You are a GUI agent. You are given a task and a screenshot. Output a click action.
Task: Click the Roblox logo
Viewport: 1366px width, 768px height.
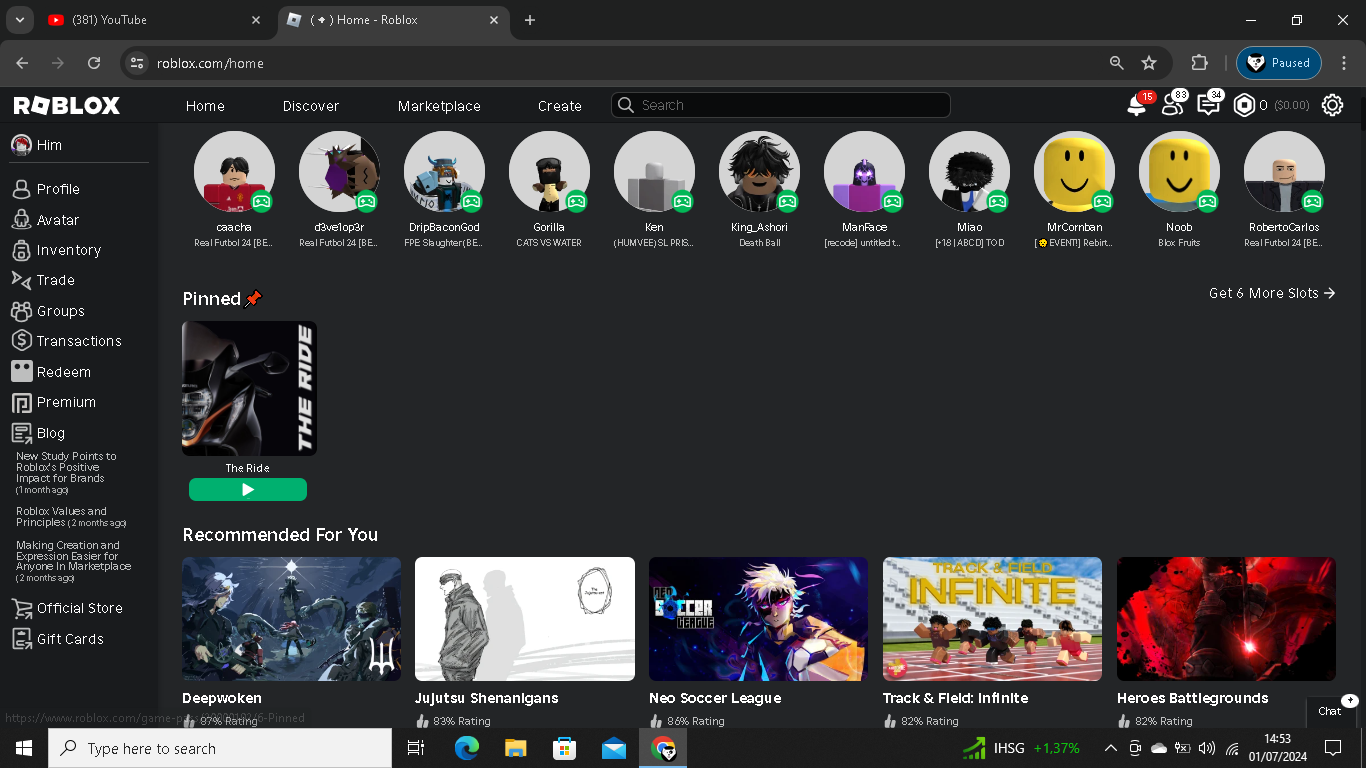tap(67, 105)
